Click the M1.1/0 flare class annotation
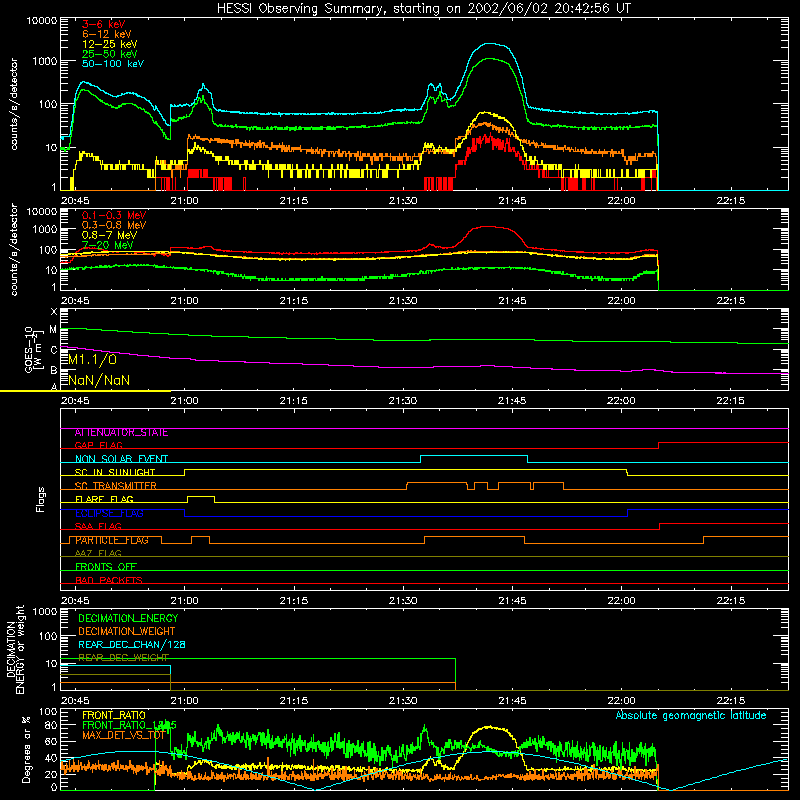Viewport: 800px width, 800px height. click(92, 360)
